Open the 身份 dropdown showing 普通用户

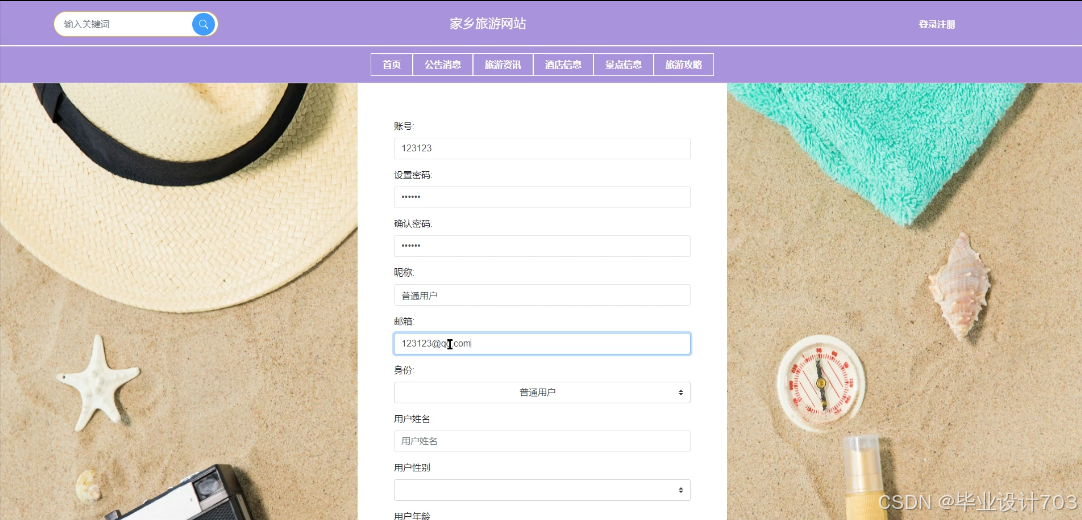[542, 392]
